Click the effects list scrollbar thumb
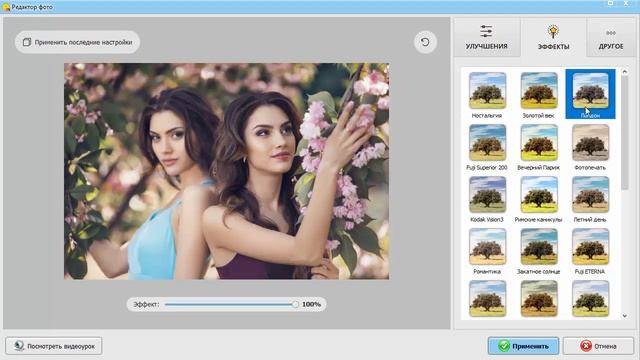The width and height of the screenshot is (640, 360). point(624,133)
